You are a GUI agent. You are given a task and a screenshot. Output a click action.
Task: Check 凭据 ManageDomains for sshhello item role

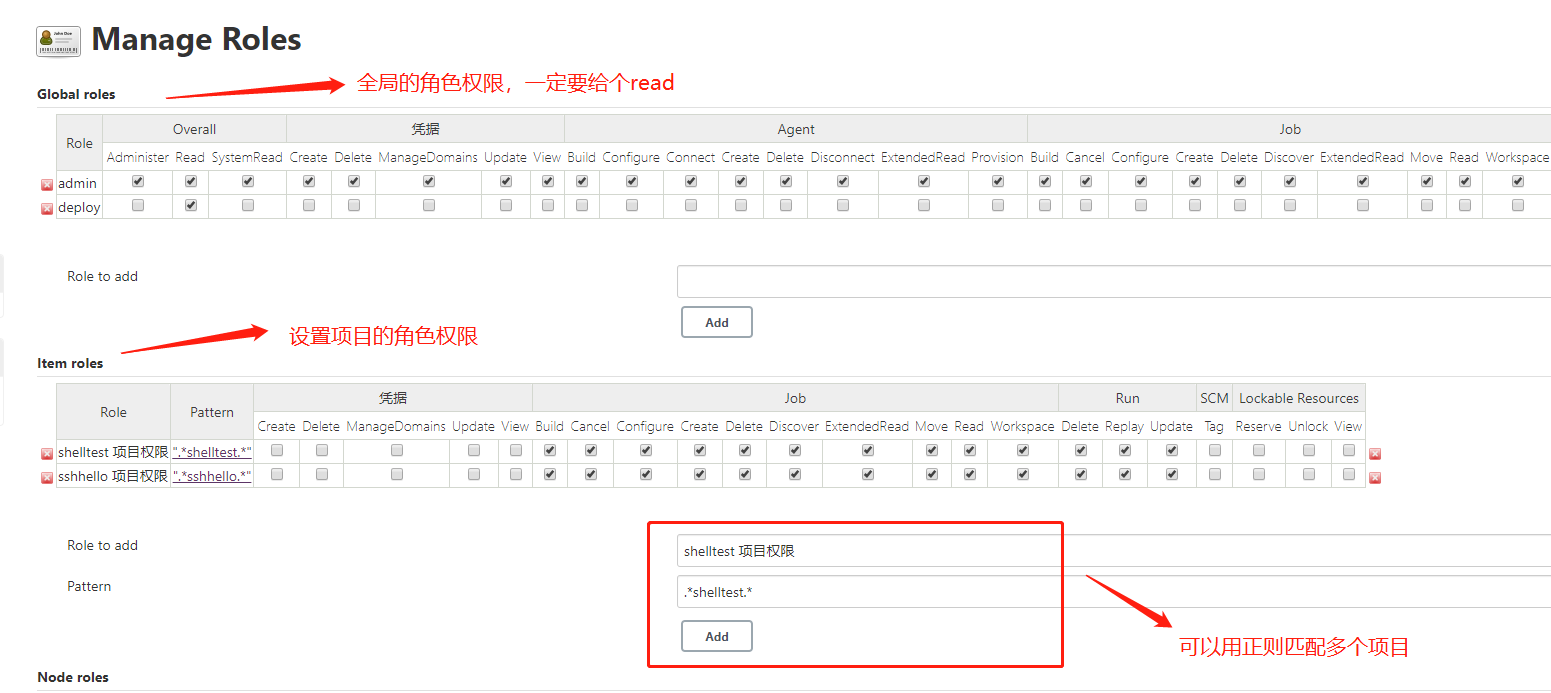pyautogui.click(x=397, y=474)
